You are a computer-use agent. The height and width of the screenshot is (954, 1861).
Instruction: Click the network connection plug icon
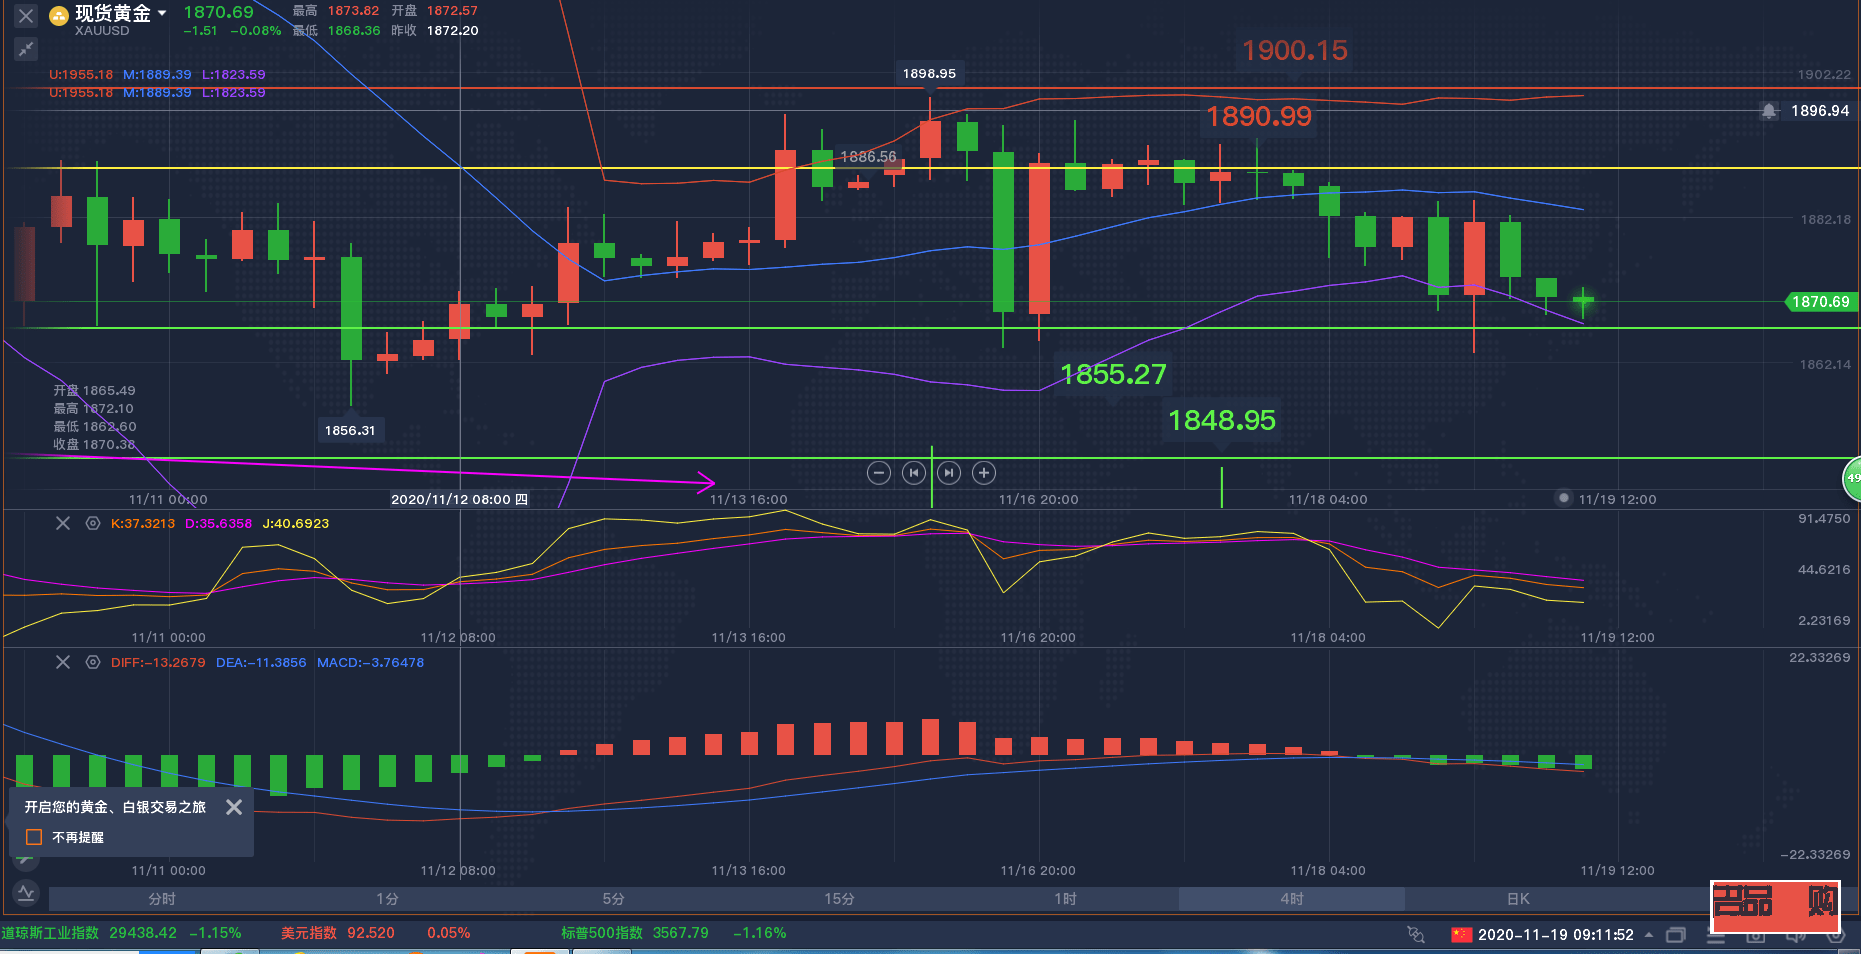[x=1415, y=934]
